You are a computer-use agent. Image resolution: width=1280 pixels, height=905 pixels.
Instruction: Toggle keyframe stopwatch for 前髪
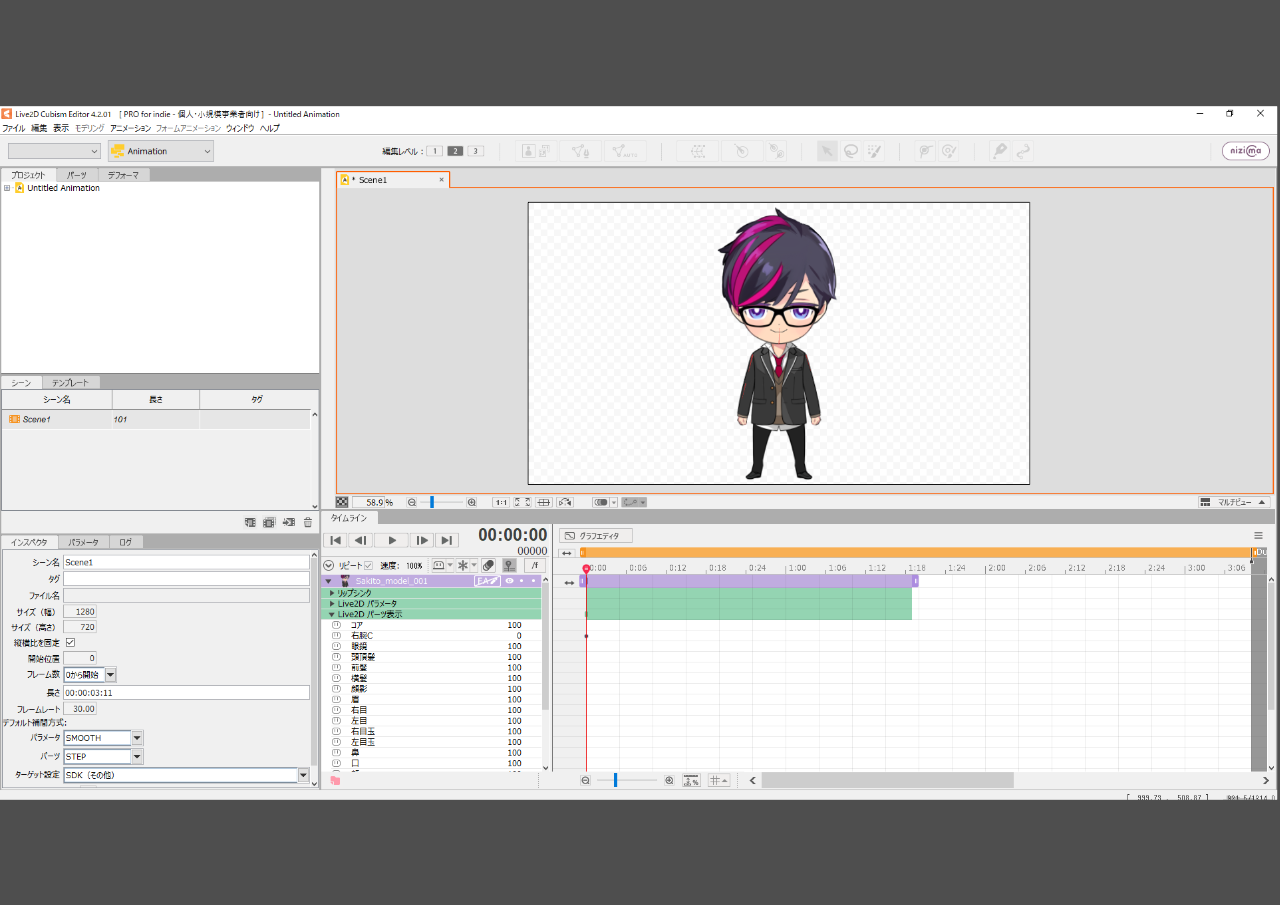(337, 668)
